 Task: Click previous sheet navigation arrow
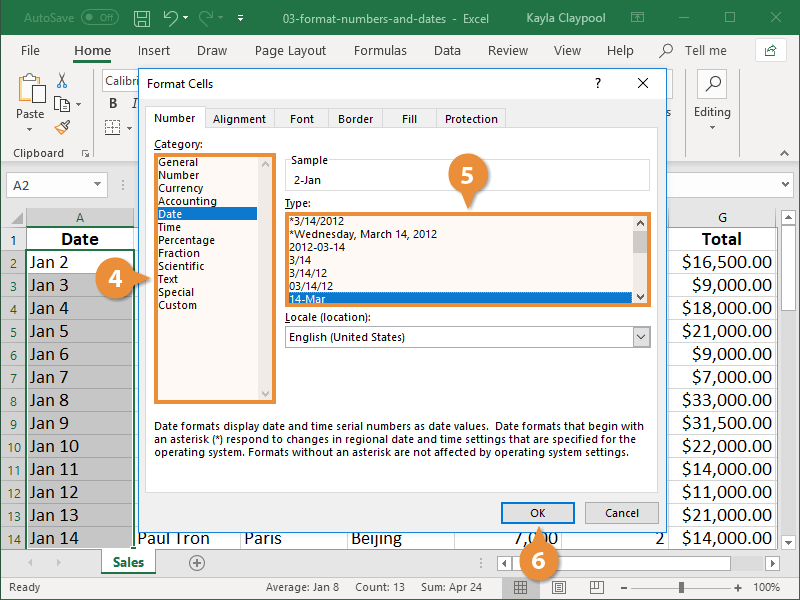coord(31,562)
